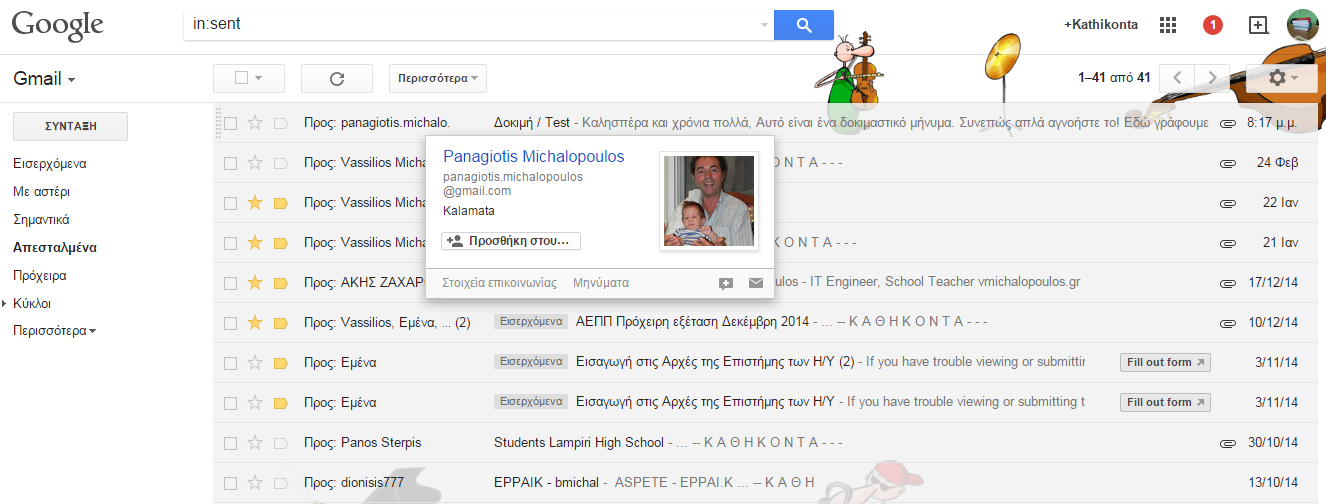
Task: Toggle importance marker on dionisis777 email
Action: pos(280,483)
